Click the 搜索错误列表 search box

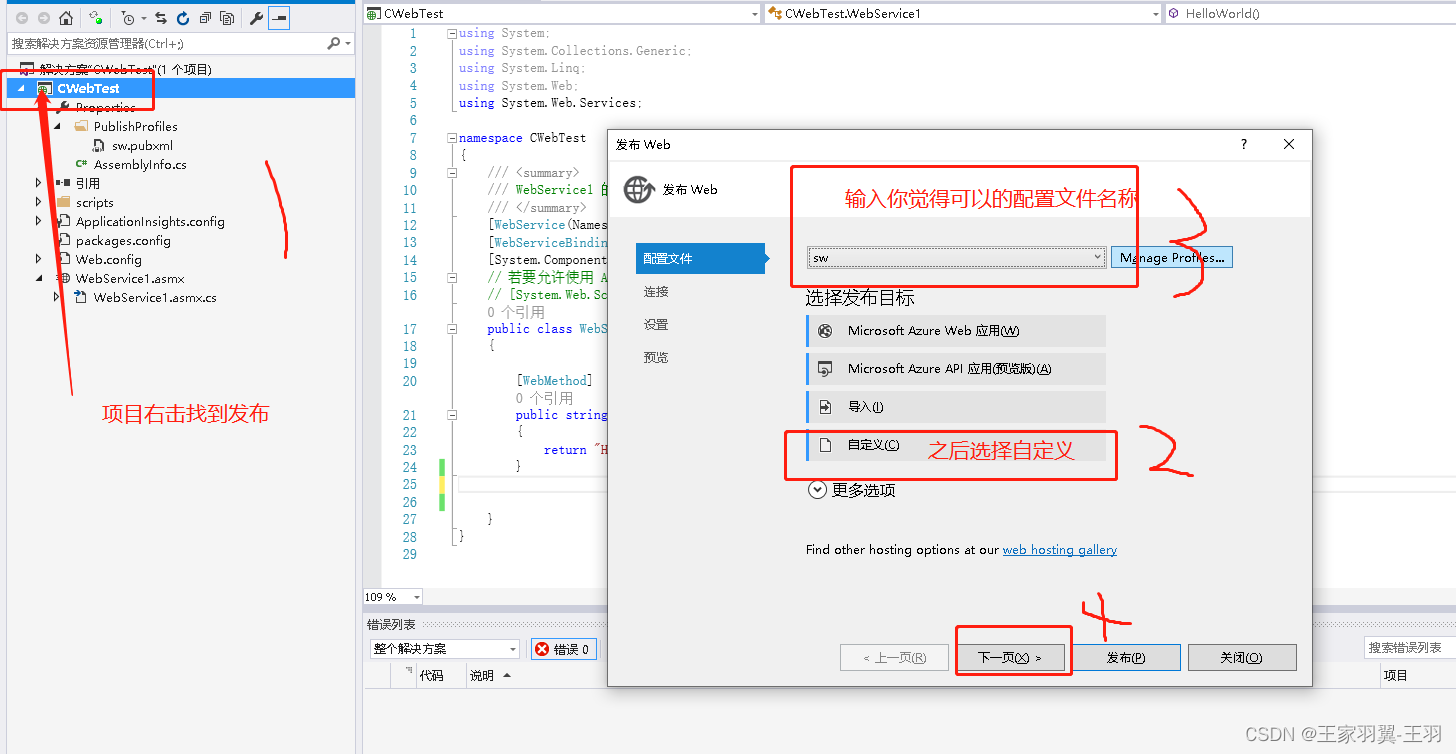click(x=1410, y=648)
